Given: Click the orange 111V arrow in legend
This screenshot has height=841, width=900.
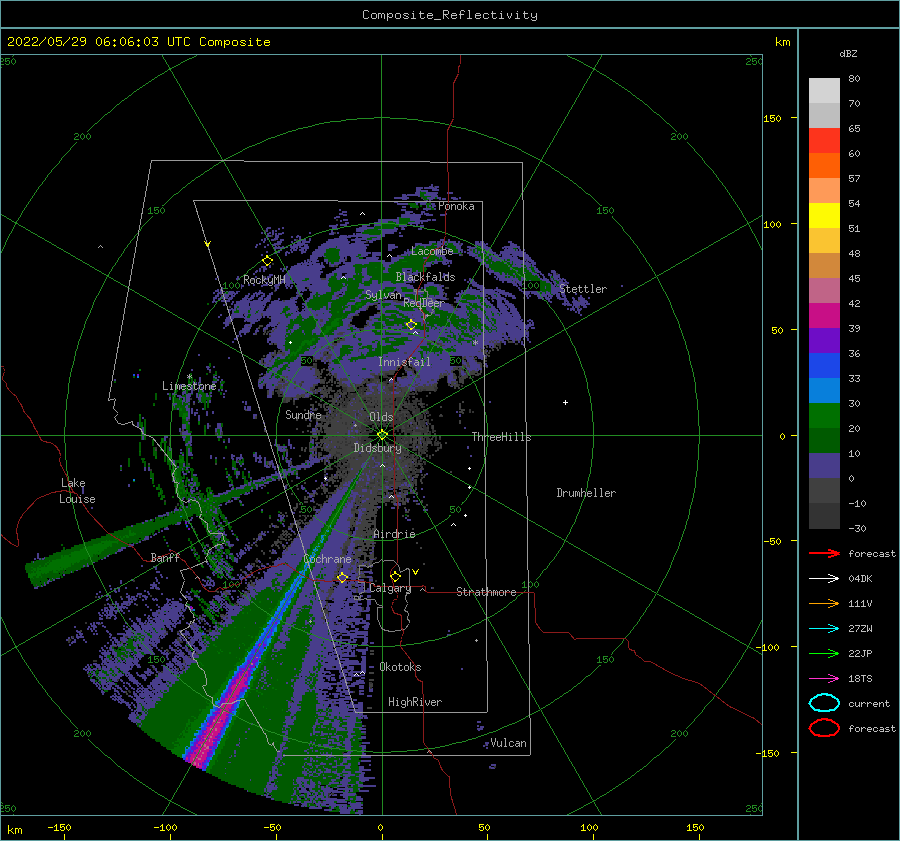Looking at the screenshot, I should (824, 603).
